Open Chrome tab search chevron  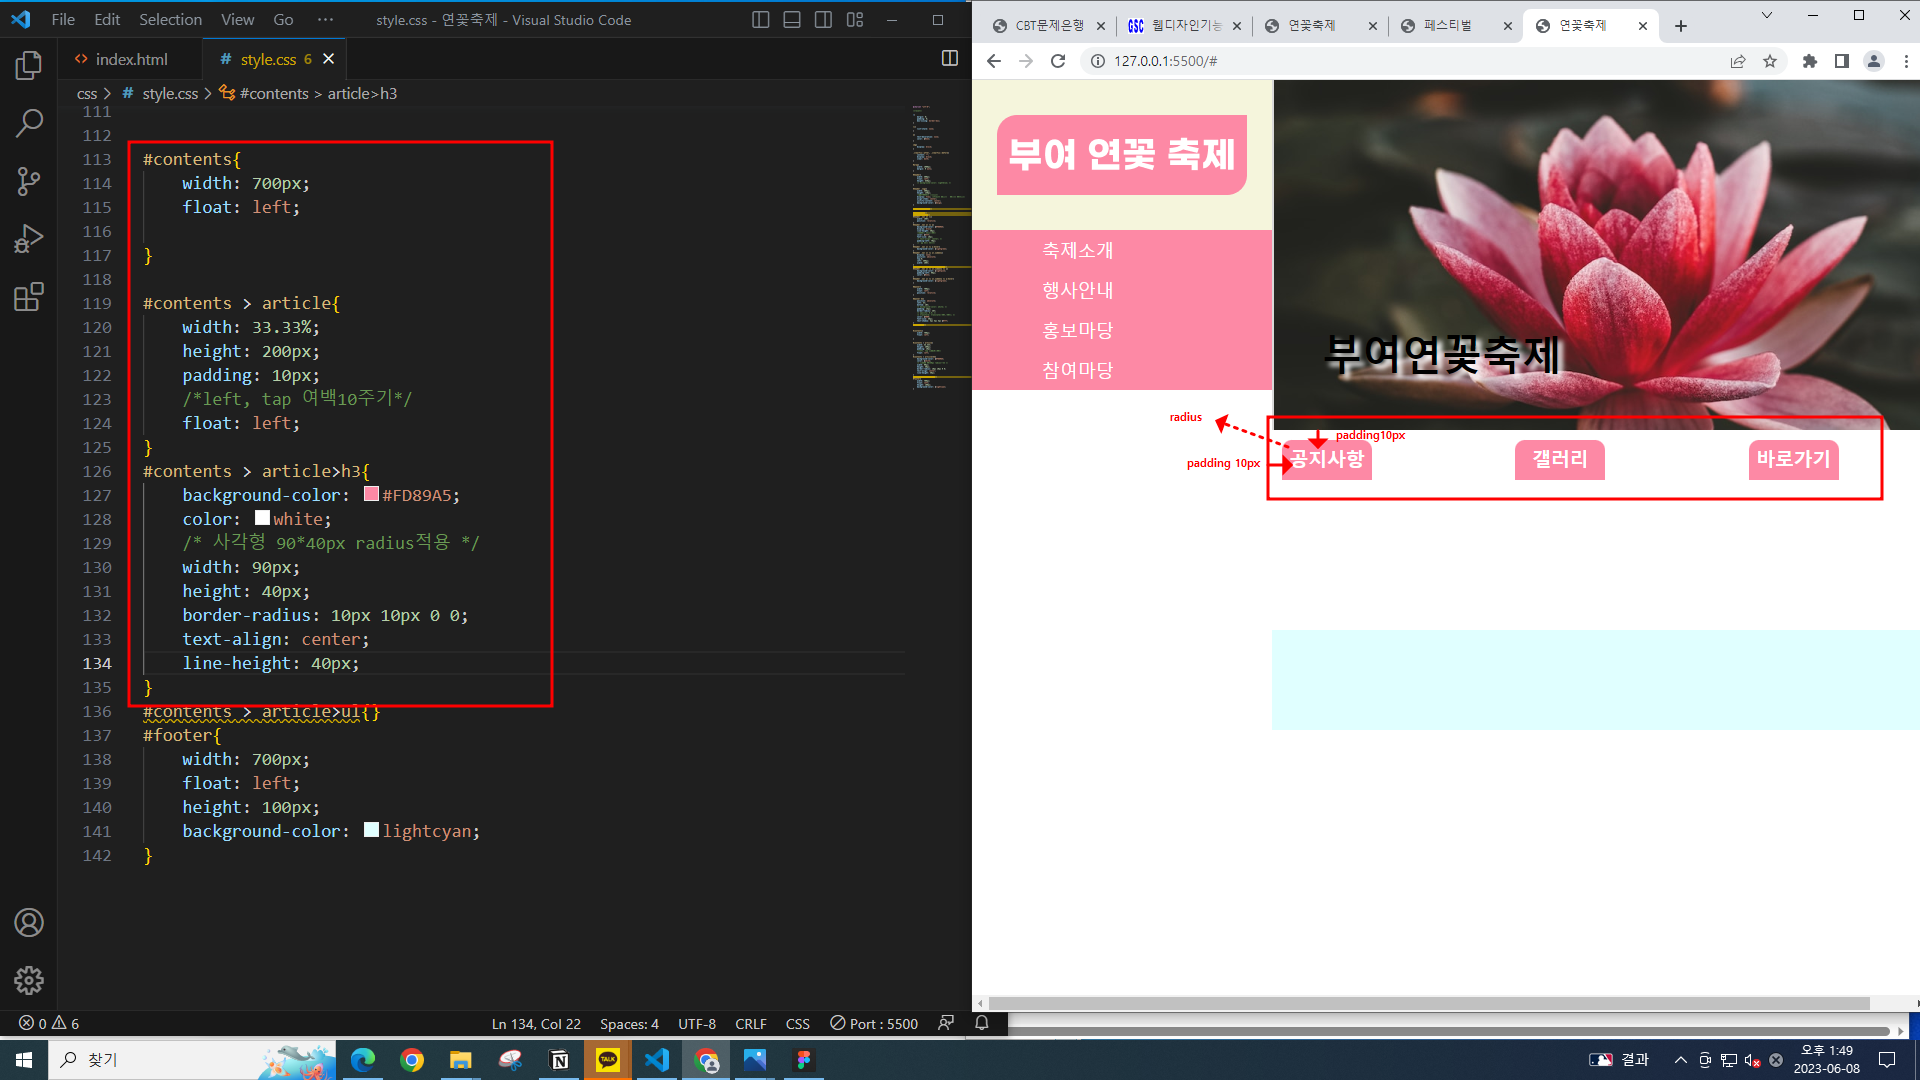pyautogui.click(x=1766, y=15)
